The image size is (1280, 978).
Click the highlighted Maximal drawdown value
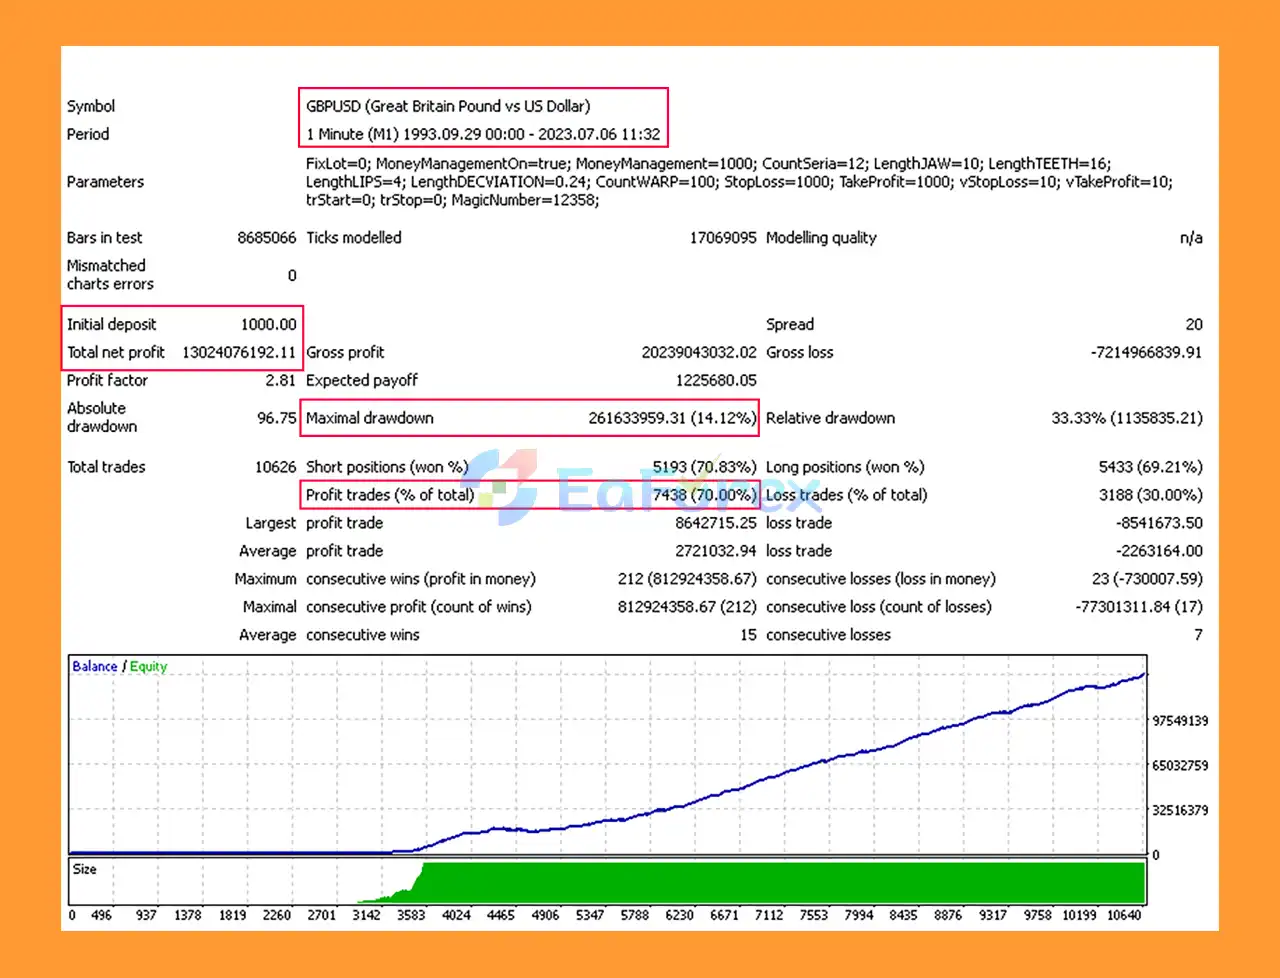(674, 418)
